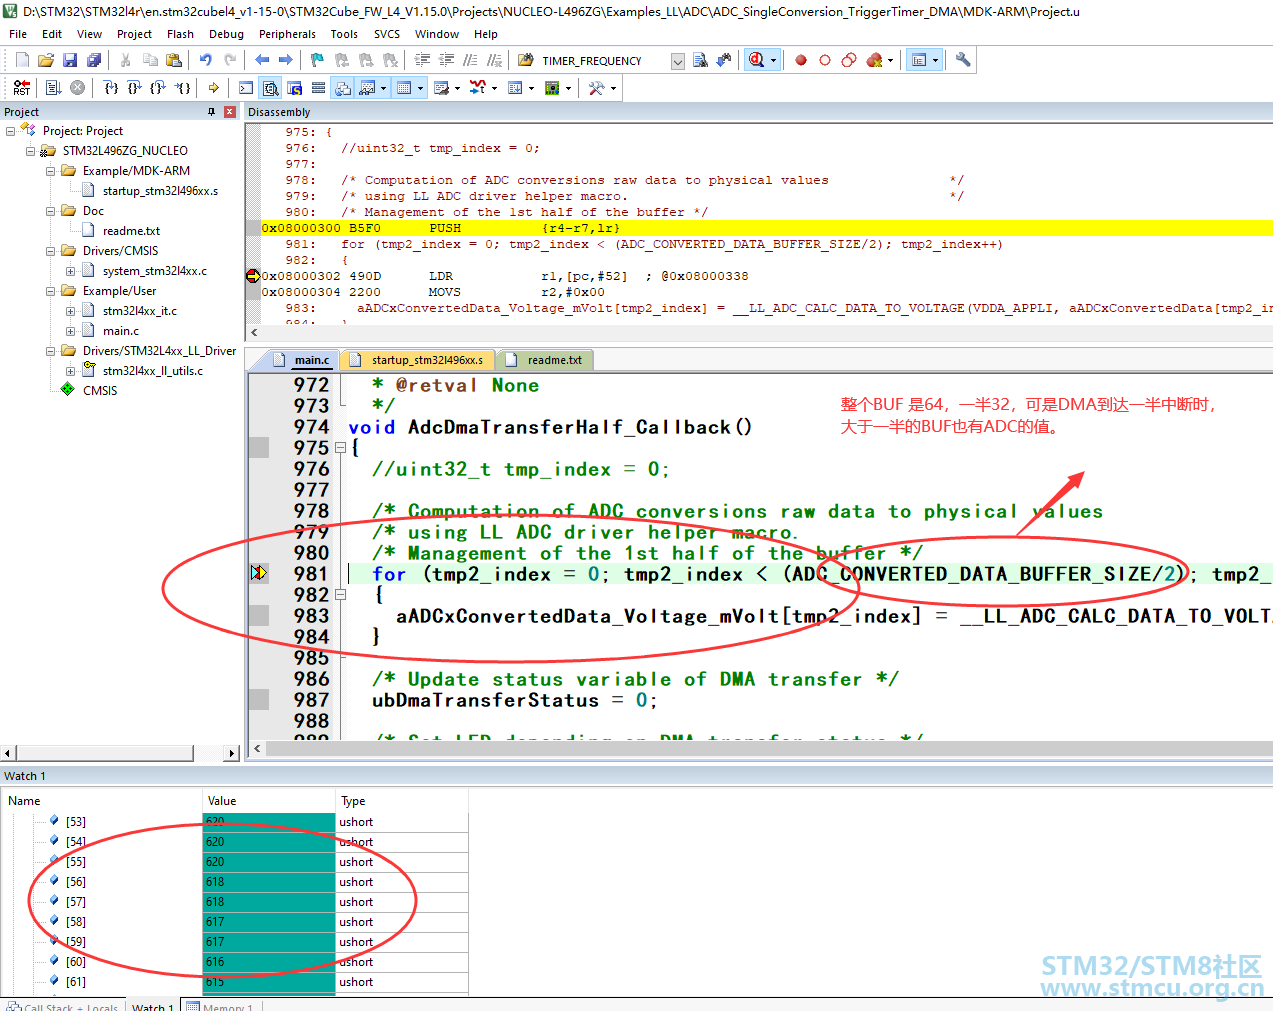1273x1011 pixels.
Task: Toggle the Disassembly Window icon
Action: pos(270,88)
